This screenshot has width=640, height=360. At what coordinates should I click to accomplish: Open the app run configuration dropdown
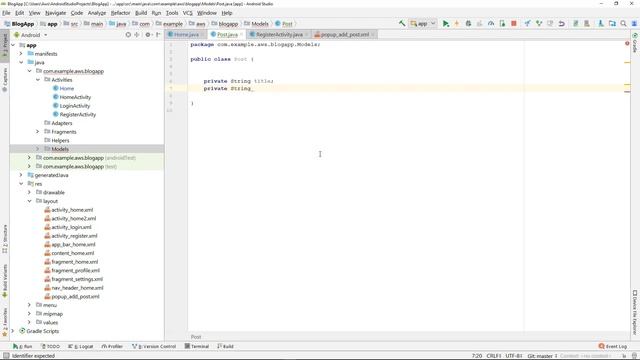(423, 24)
